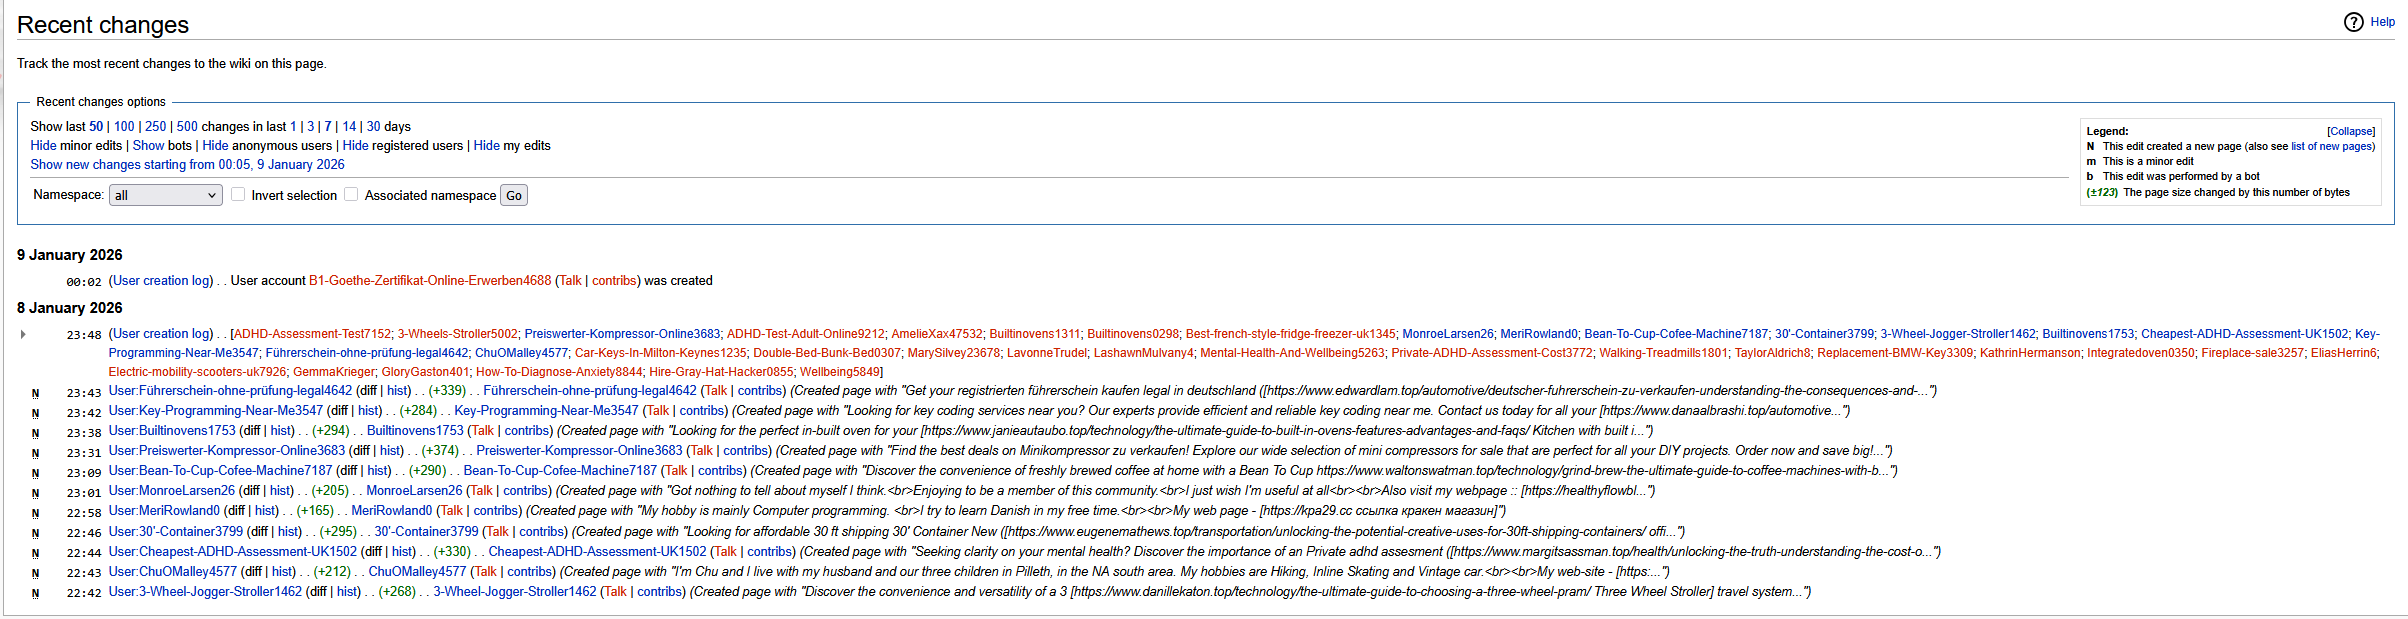Show last 50 changes

[96, 127]
